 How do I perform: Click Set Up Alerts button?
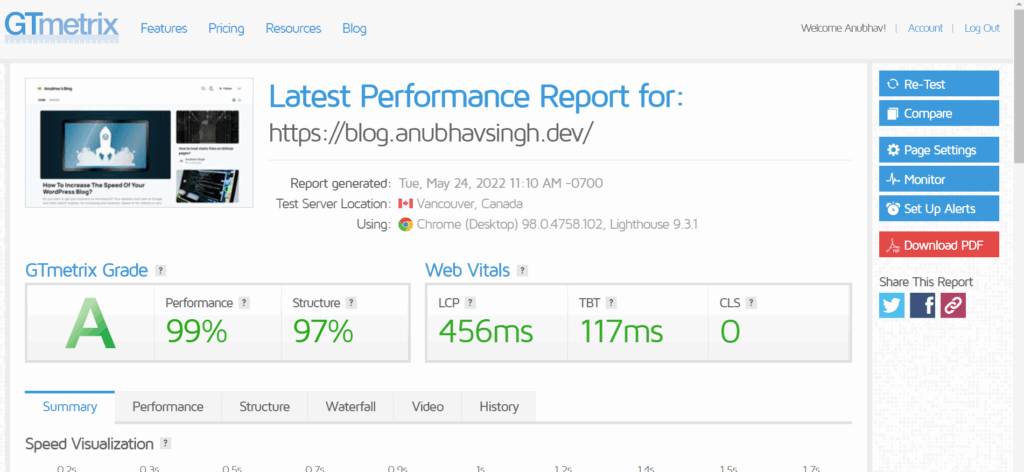pyautogui.click(x=938, y=209)
